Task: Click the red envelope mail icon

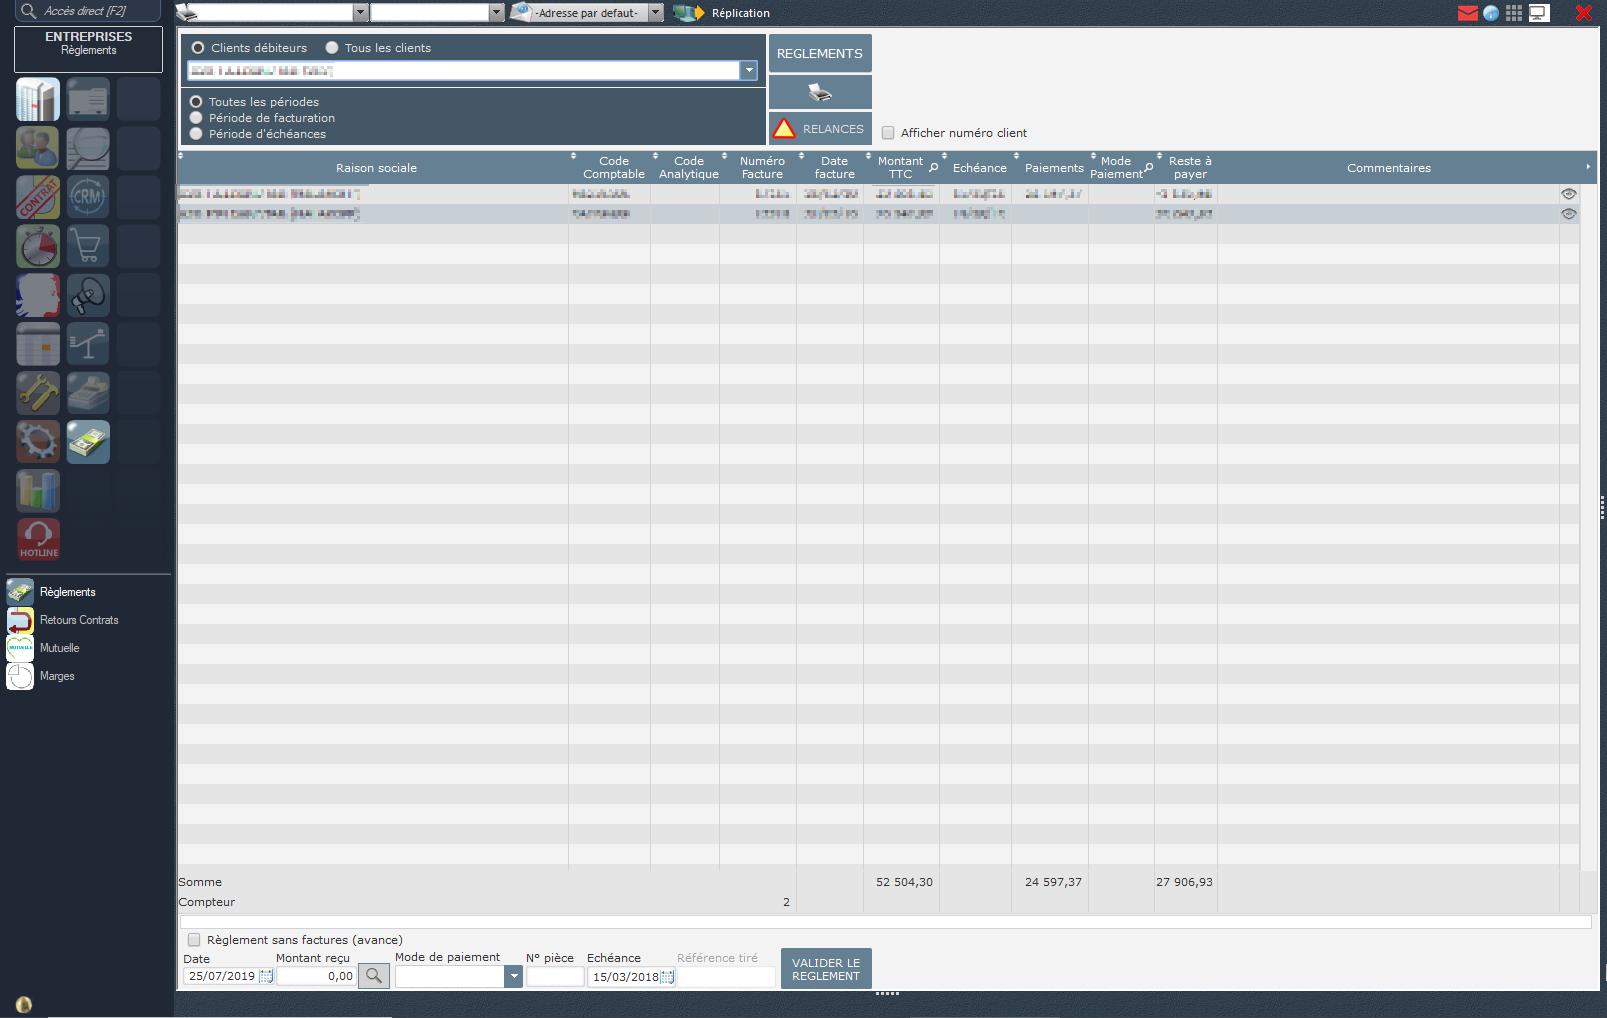Action: (1468, 13)
